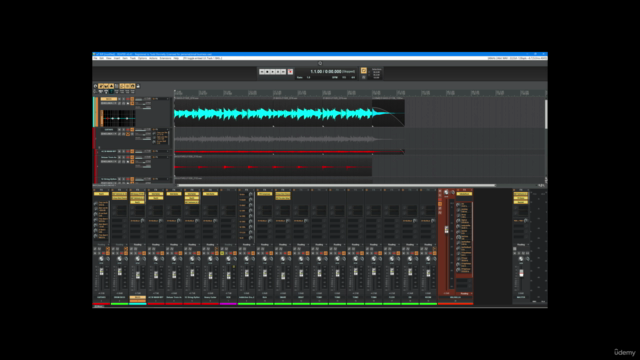This screenshot has width=640, height=360.
Task: Click the pan knob on the magenta mixer strip
Action: pyautogui.click(x=228, y=259)
